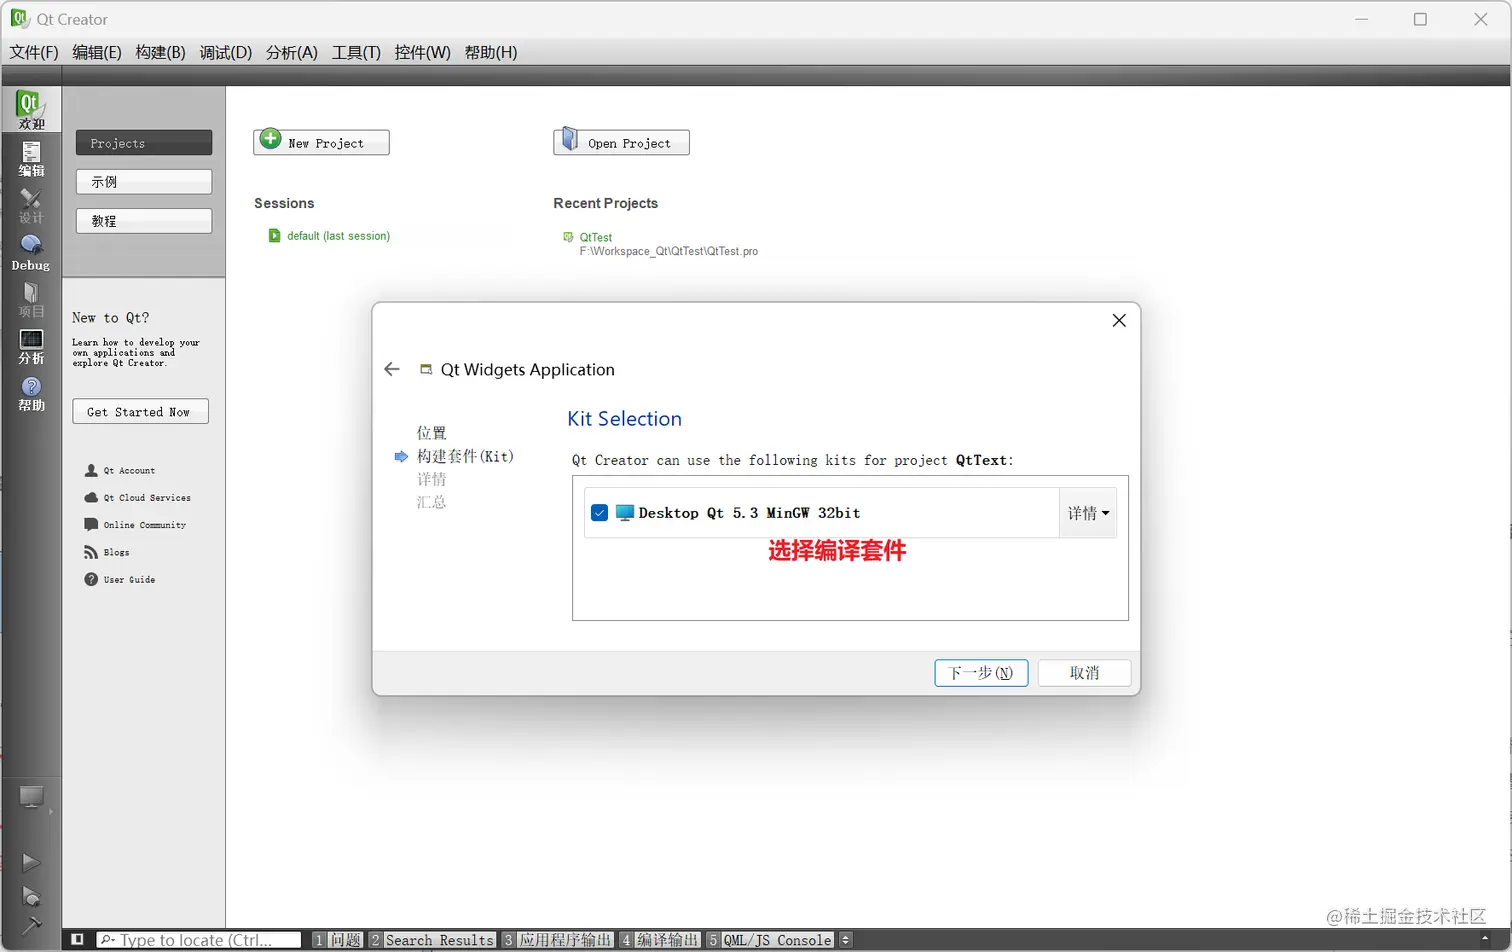This screenshot has height=952, width=1512.
Task: Select the Projects tab on welcome page
Action: point(144,143)
